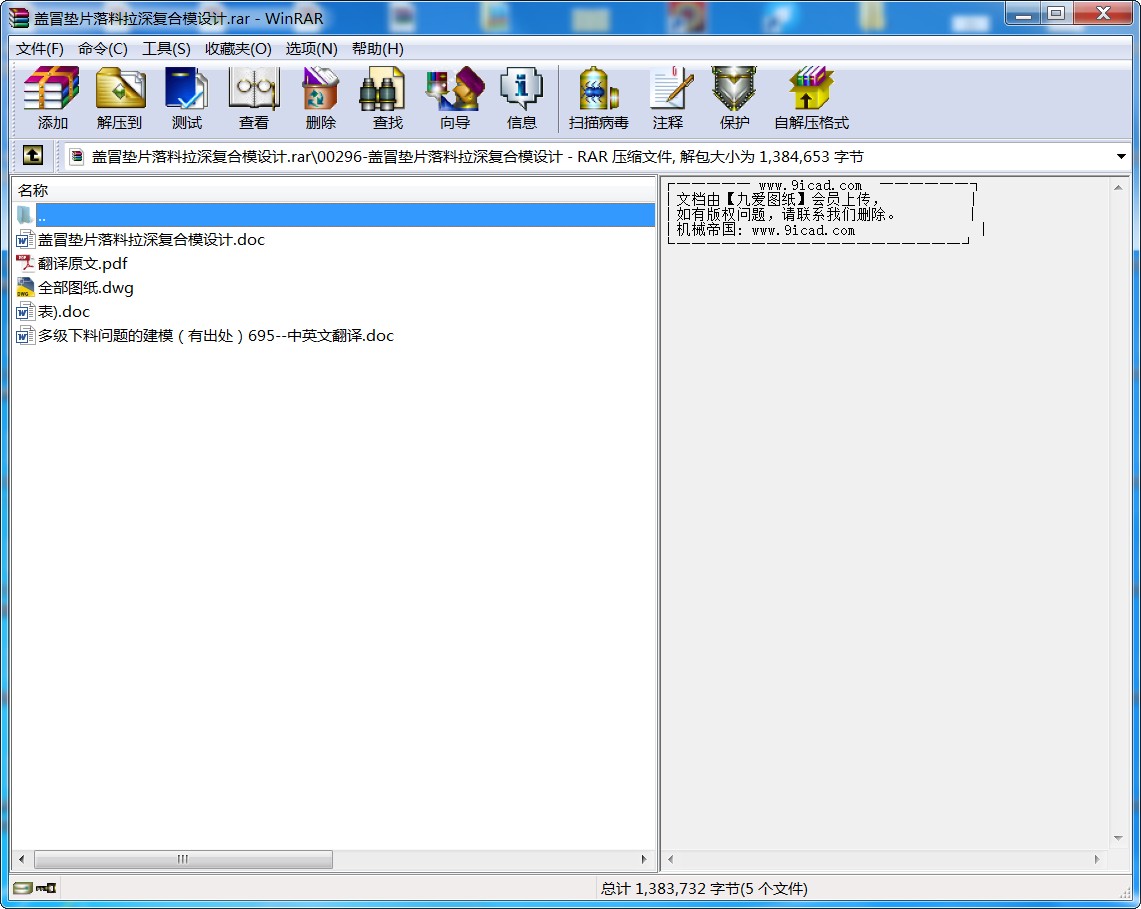Click 扫描病毒 (Virus Scan) icon
The height and width of the screenshot is (909, 1141).
point(598,98)
